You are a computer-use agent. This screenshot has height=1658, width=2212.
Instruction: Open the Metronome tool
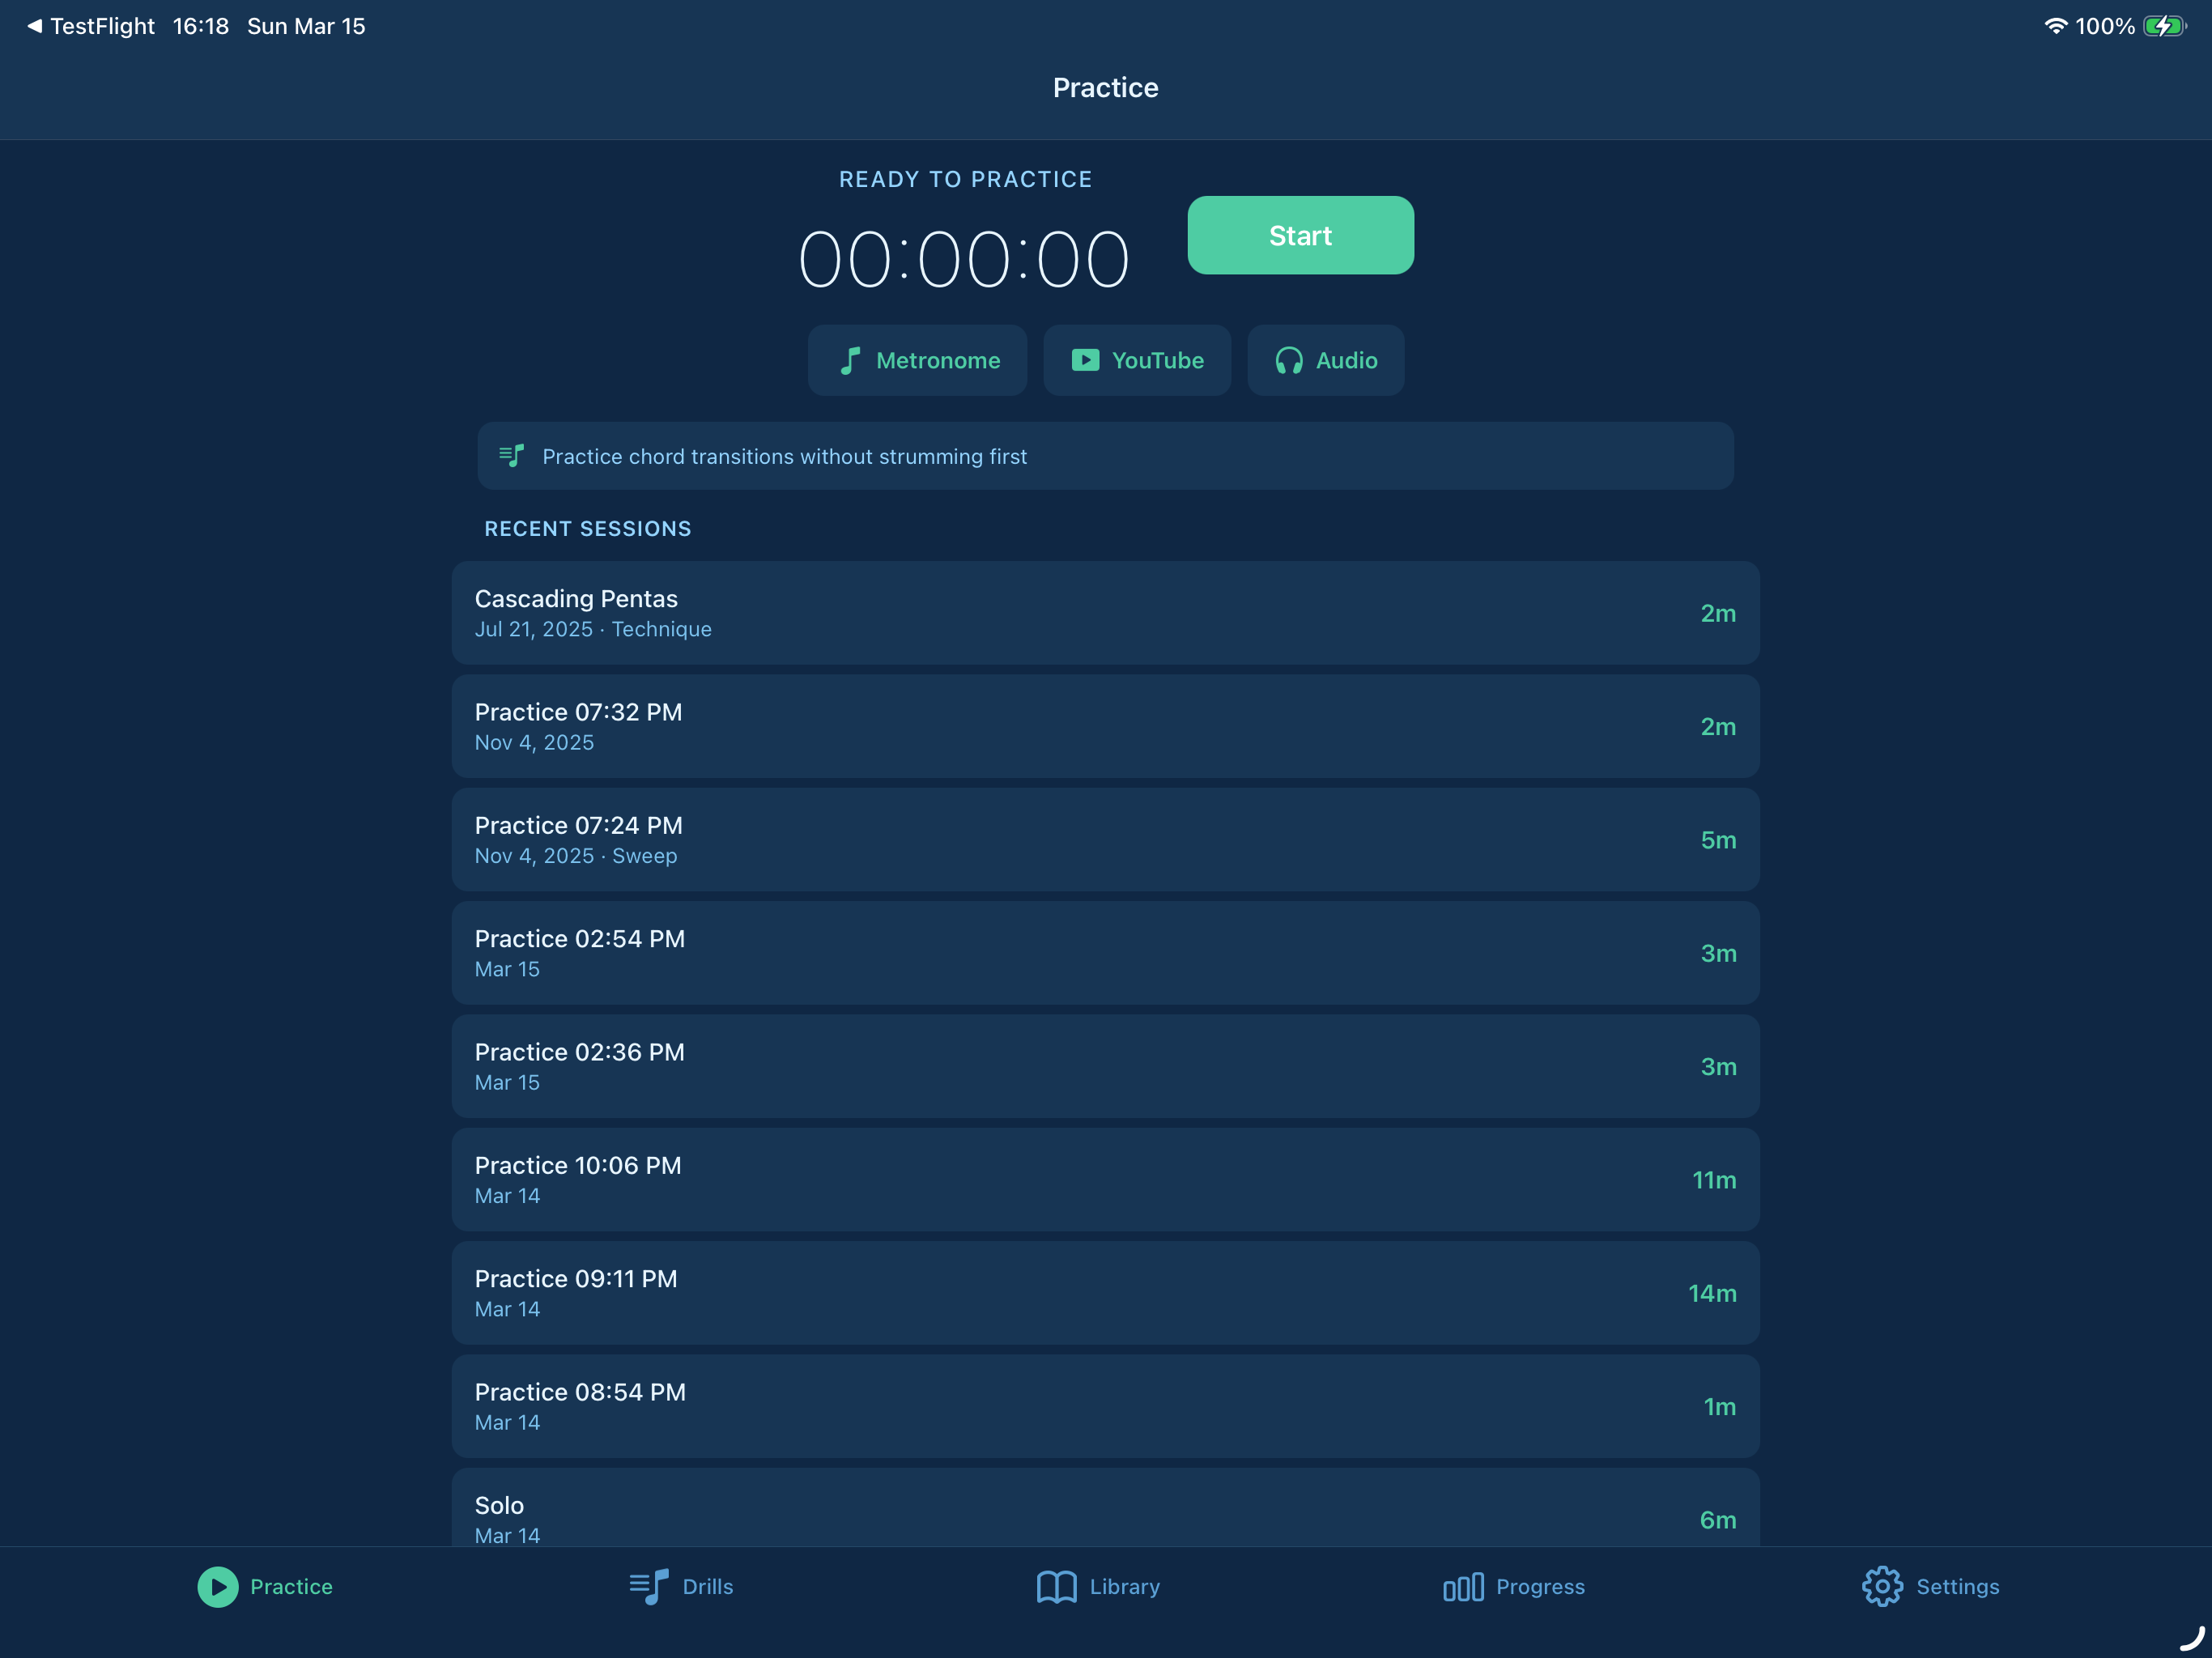[917, 360]
